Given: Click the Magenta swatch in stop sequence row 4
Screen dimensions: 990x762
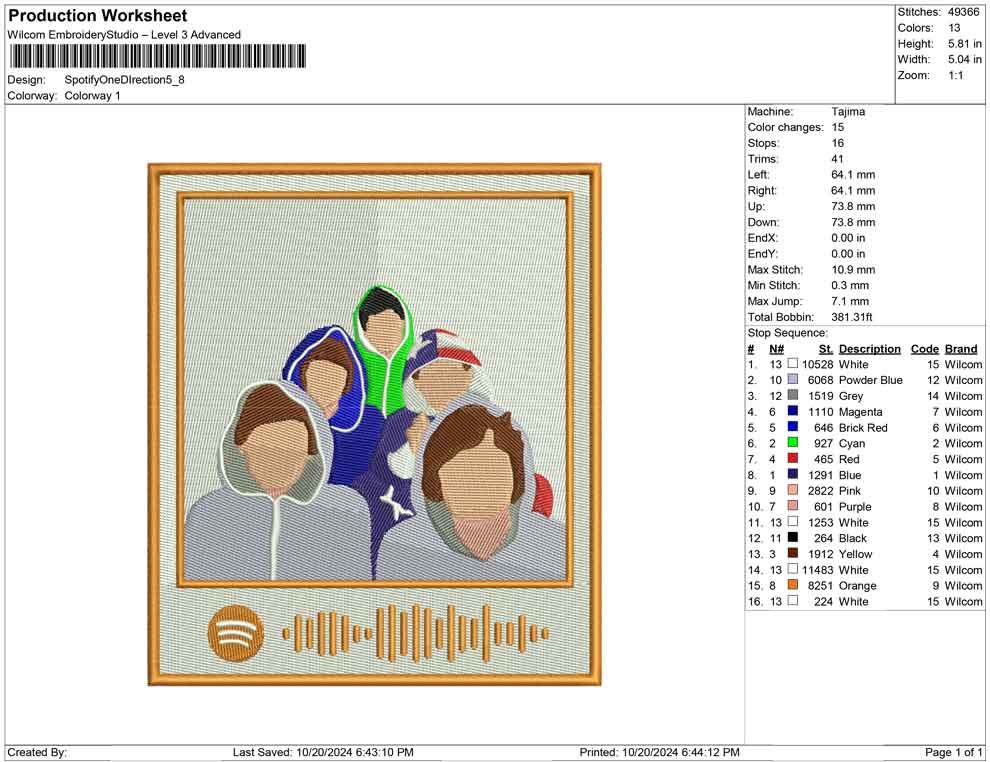Looking at the screenshot, I should point(792,412).
